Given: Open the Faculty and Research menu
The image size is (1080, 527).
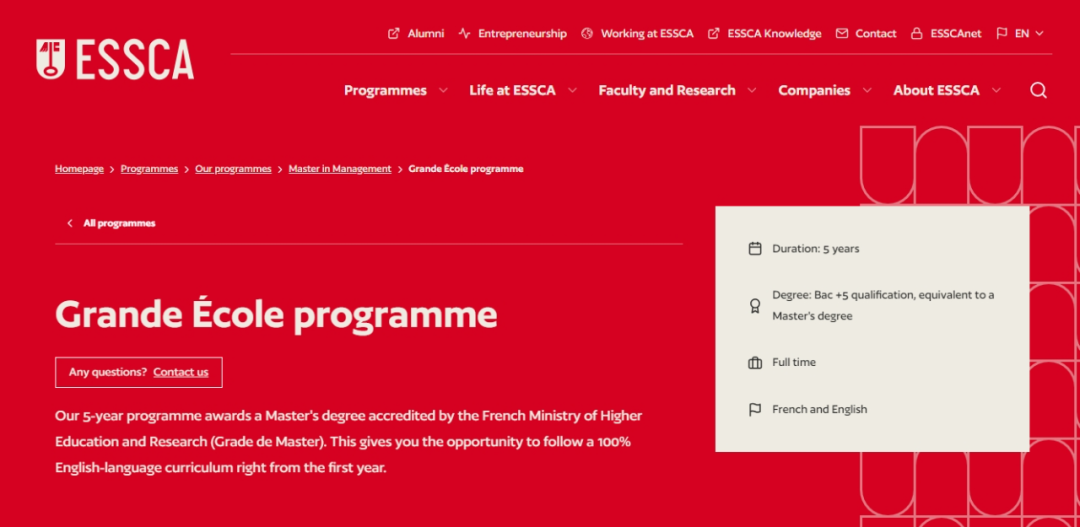Looking at the screenshot, I should [x=667, y=90].
